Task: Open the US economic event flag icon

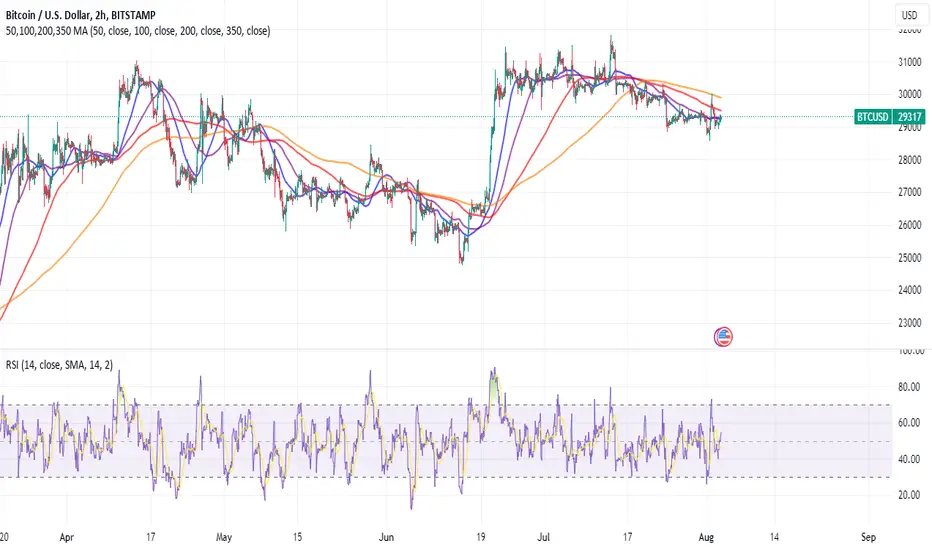Action: coord(723,337)
